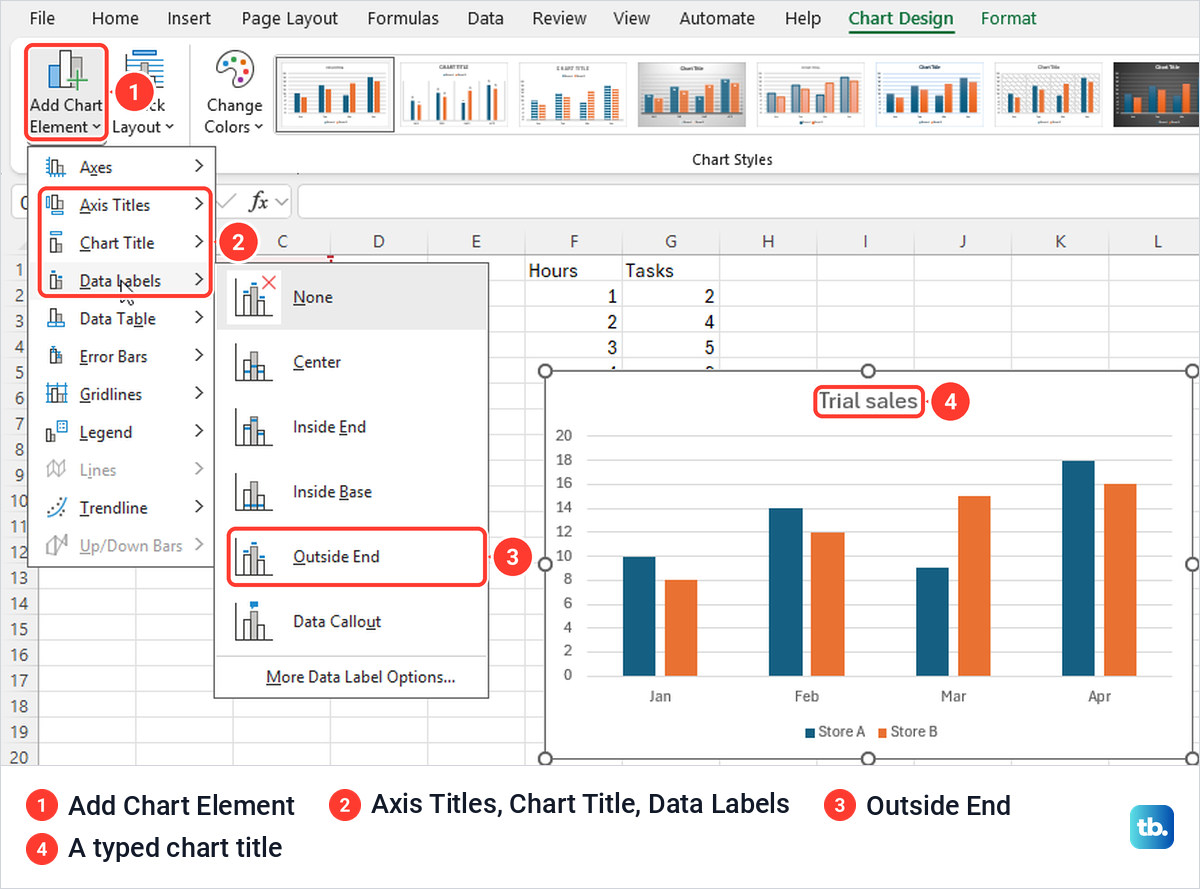The height and width of the screenshot is (889, 1200).
Task: Select column header H
Action: 767,241
